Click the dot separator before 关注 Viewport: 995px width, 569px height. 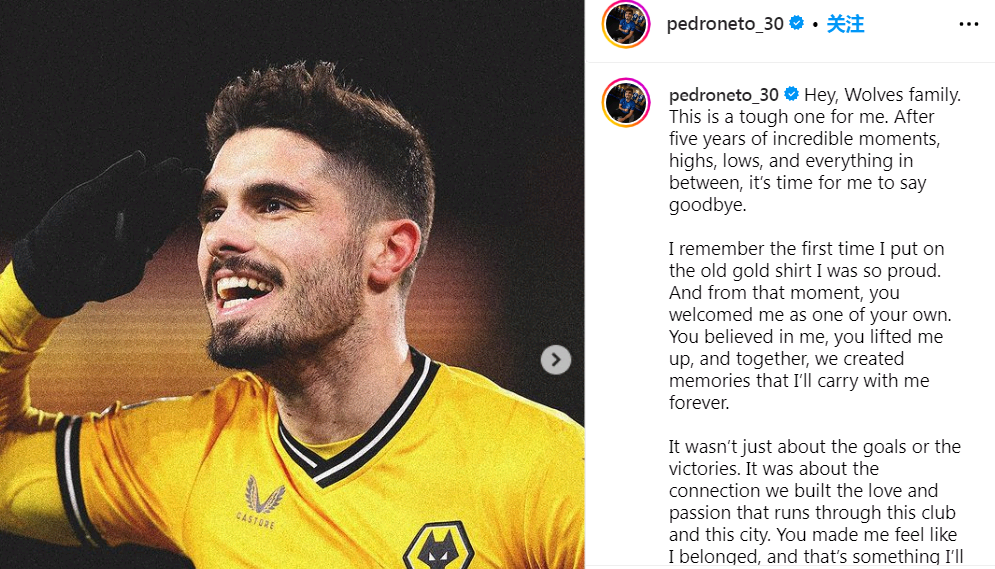click(815, 24)
